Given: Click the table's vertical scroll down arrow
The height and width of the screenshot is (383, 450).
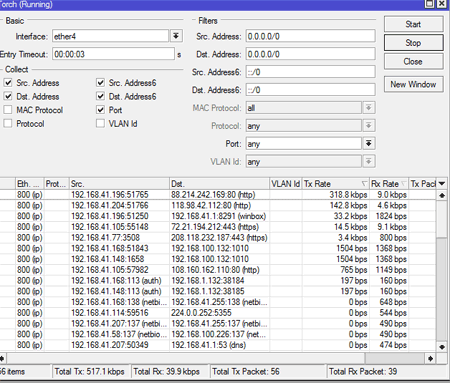Looking at the screenshot, I should (x=442, y=347).
